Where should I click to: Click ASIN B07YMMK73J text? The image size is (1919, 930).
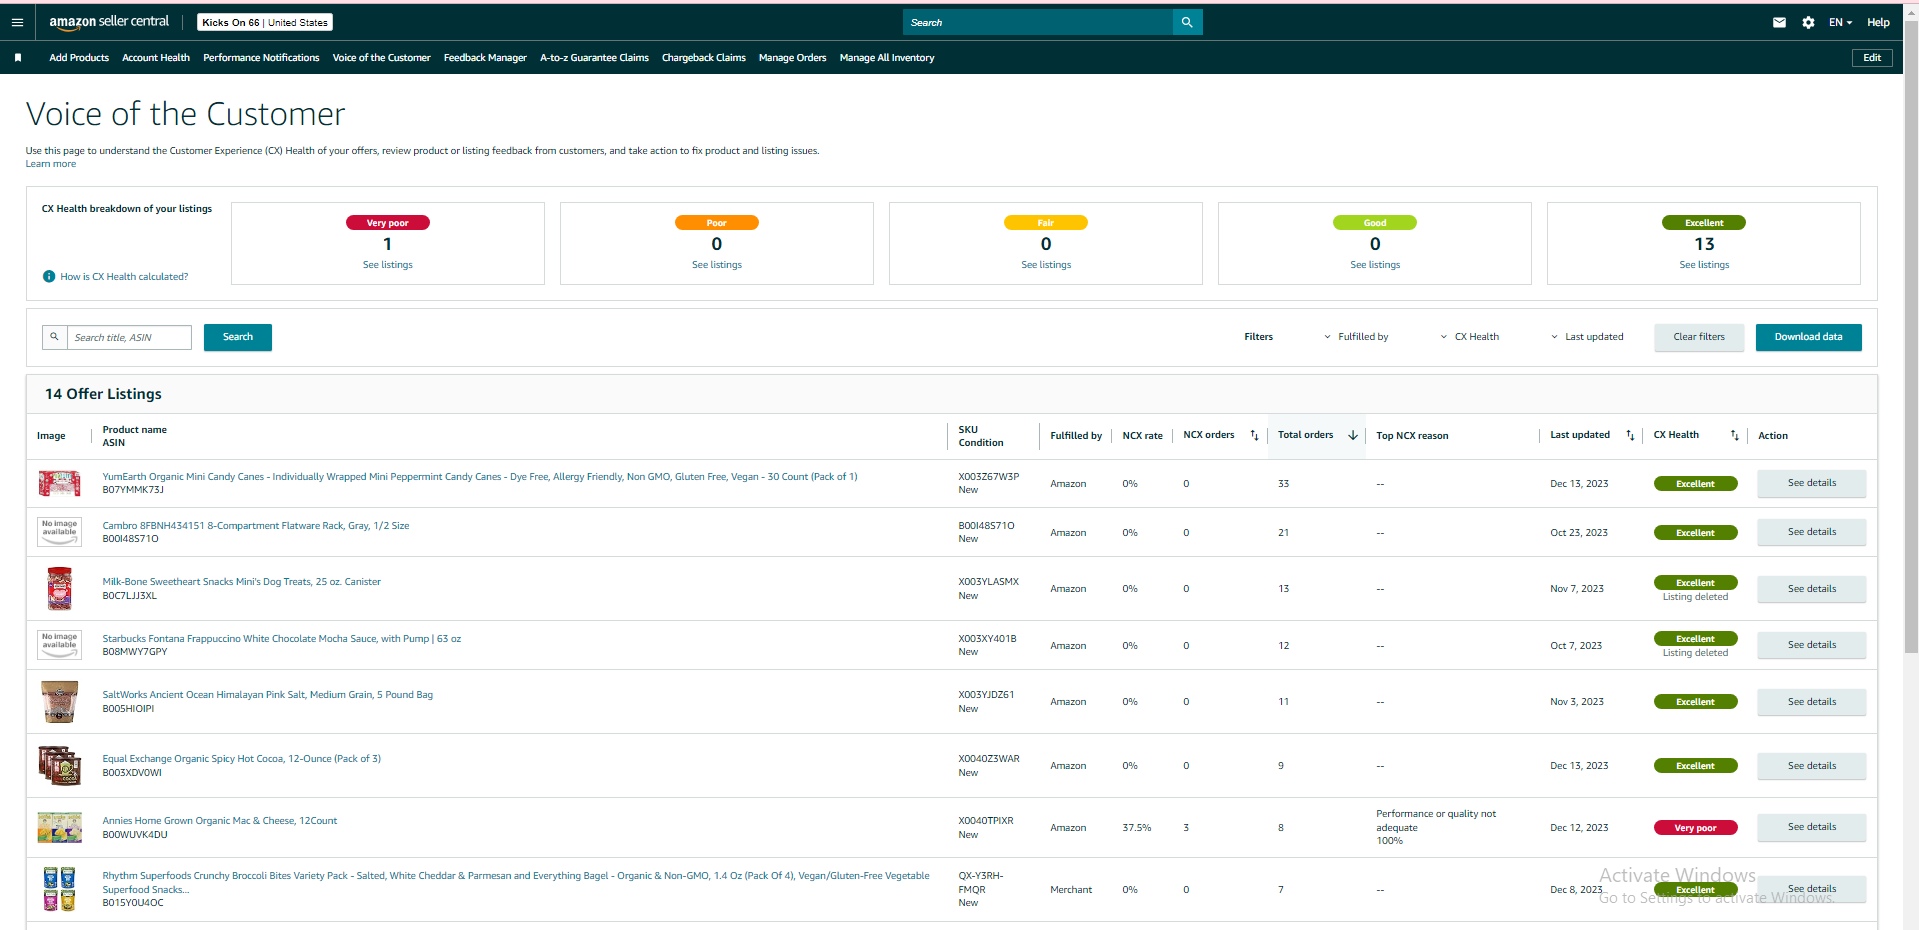point(133,490)
